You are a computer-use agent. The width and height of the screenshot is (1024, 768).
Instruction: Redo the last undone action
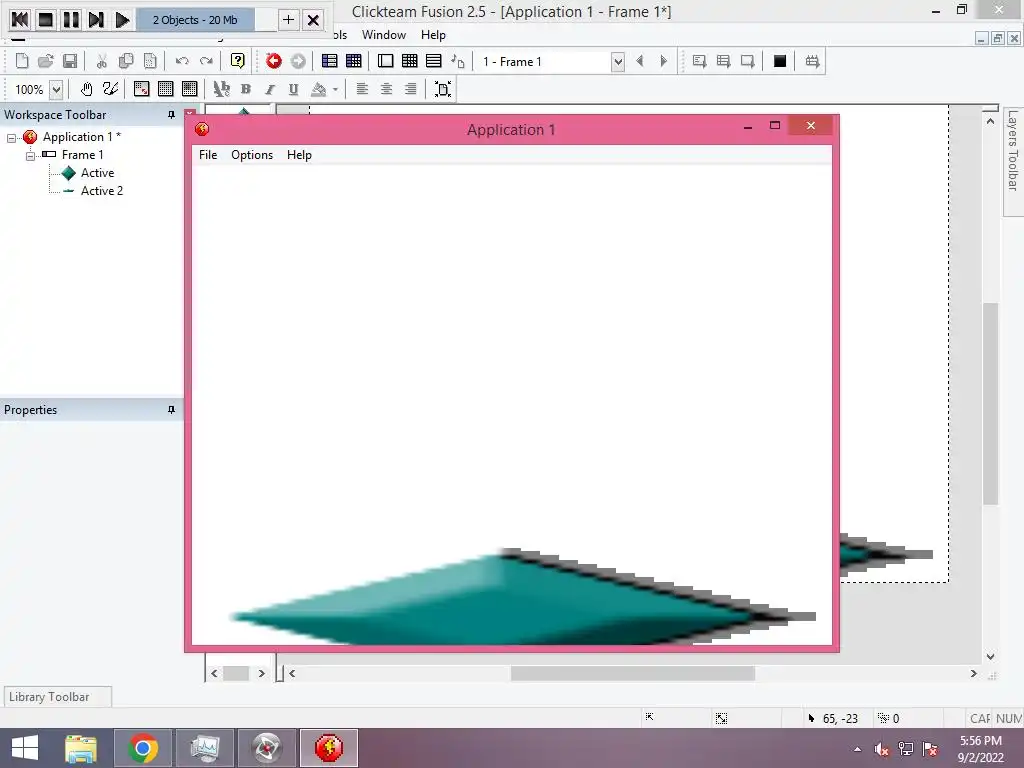point(206,61)
